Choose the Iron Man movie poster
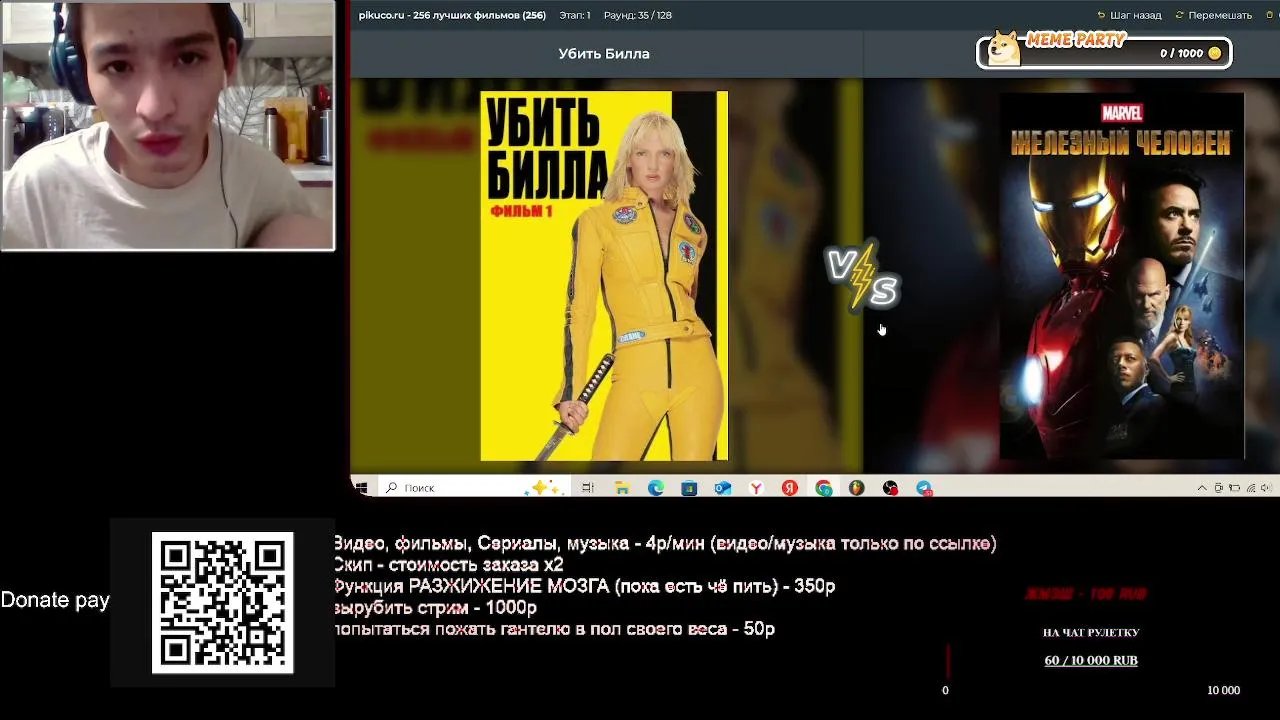The width and height of the screenshot is (1280, 720). click(1122, 276)
